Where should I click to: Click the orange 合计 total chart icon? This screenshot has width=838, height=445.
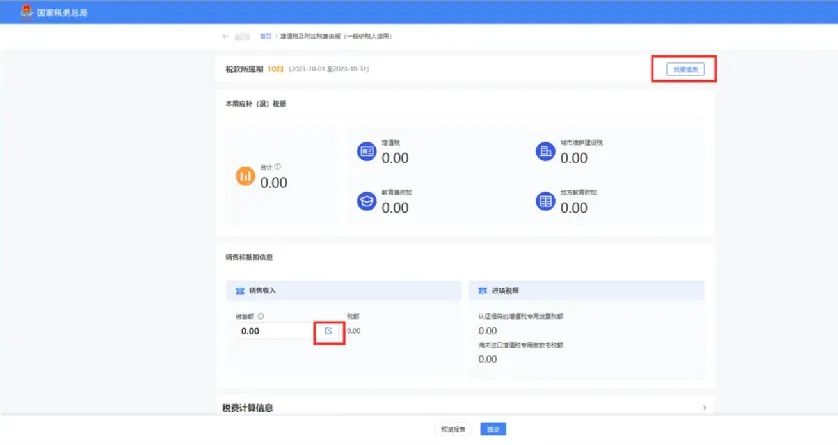point(245,177)
